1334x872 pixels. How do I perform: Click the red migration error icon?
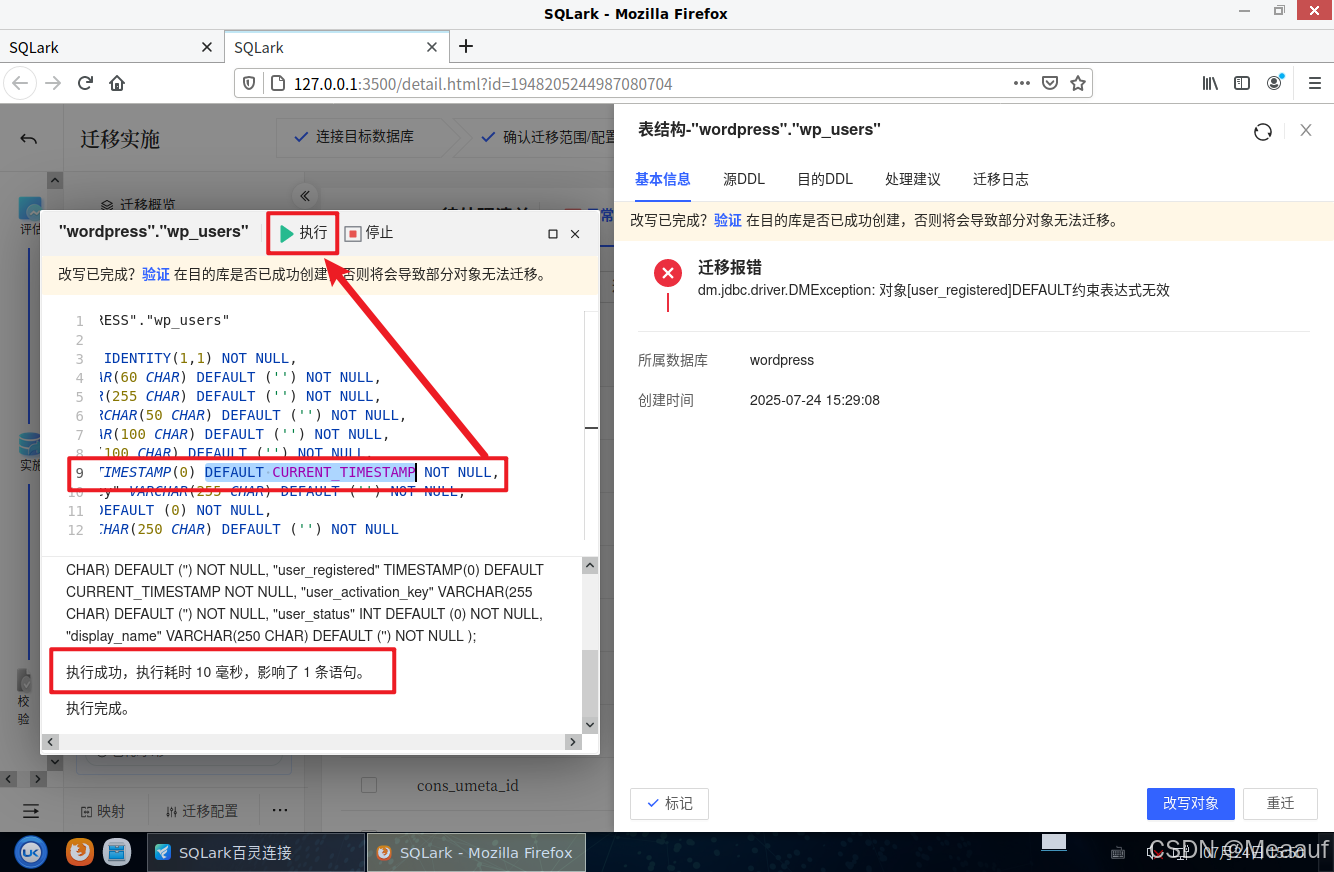point(668,272)
